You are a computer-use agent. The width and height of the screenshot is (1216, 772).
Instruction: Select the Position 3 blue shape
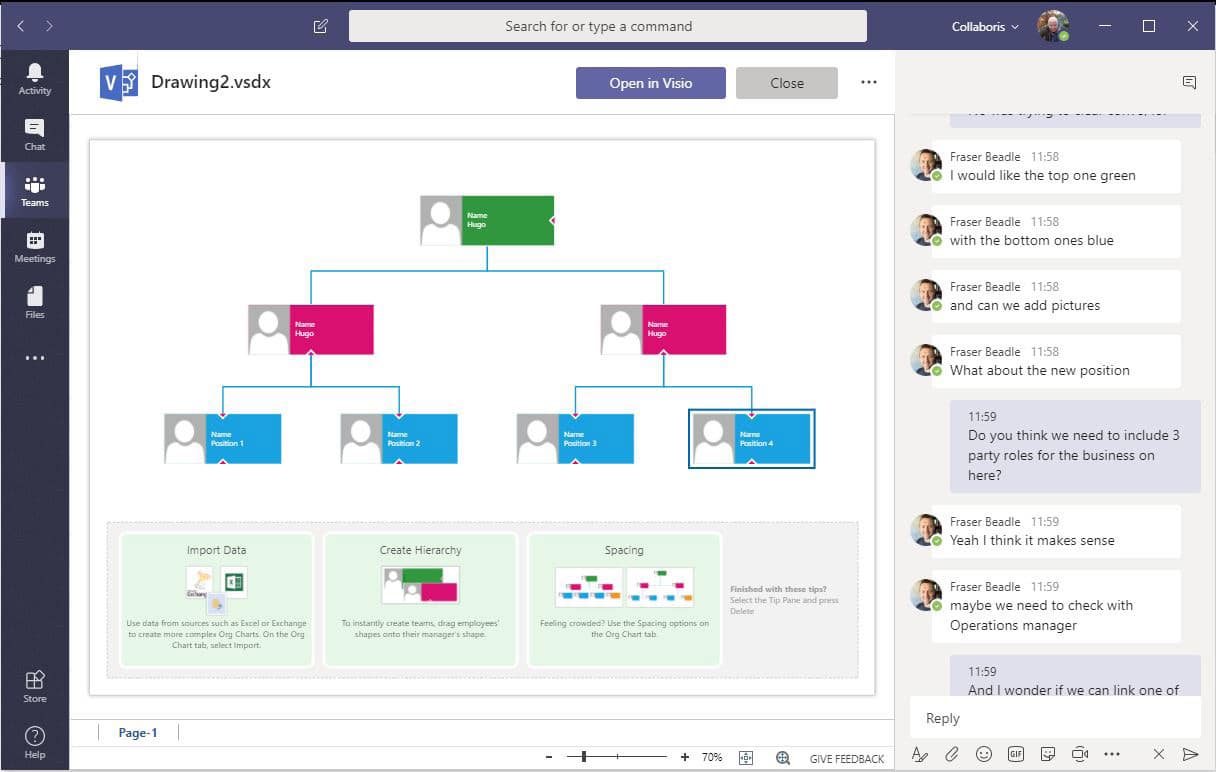tap(575, 438)
